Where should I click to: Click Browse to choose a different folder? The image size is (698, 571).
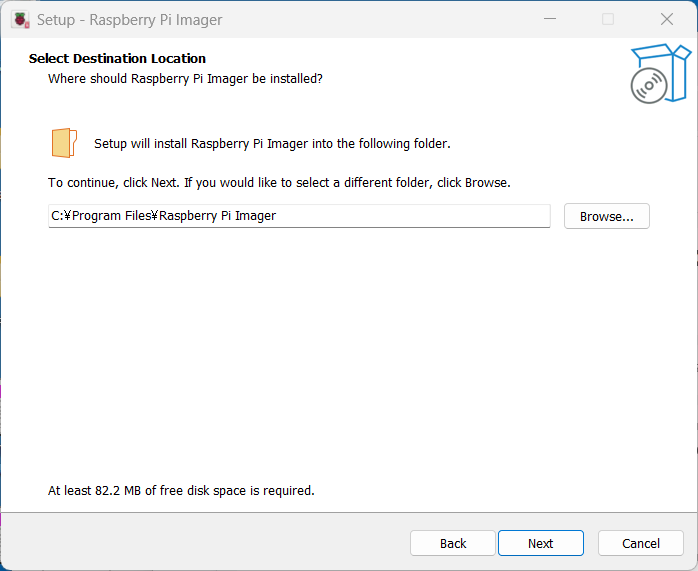(606, 216)
